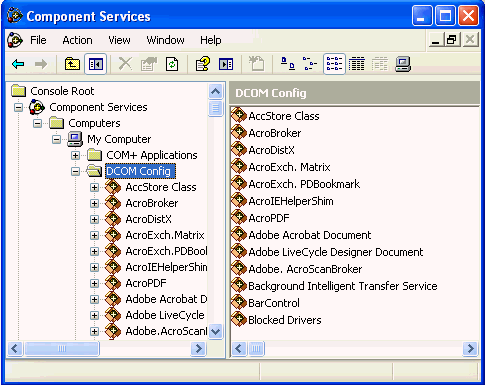
Task: Click tree pane vertical scroll down arrow
Action: point(216,331)
